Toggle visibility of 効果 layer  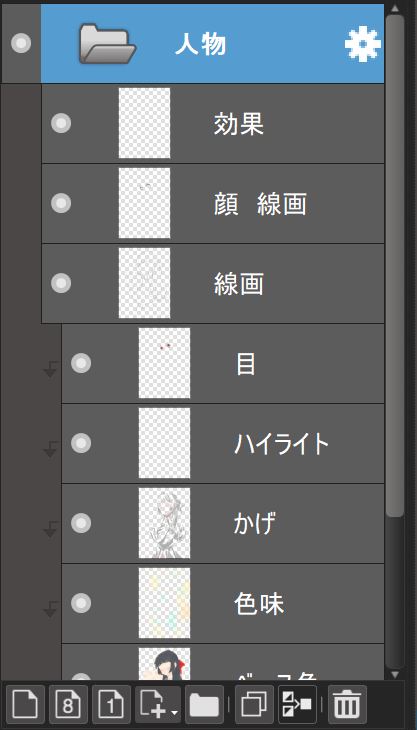pyautogui.click(x=61, y=123)
